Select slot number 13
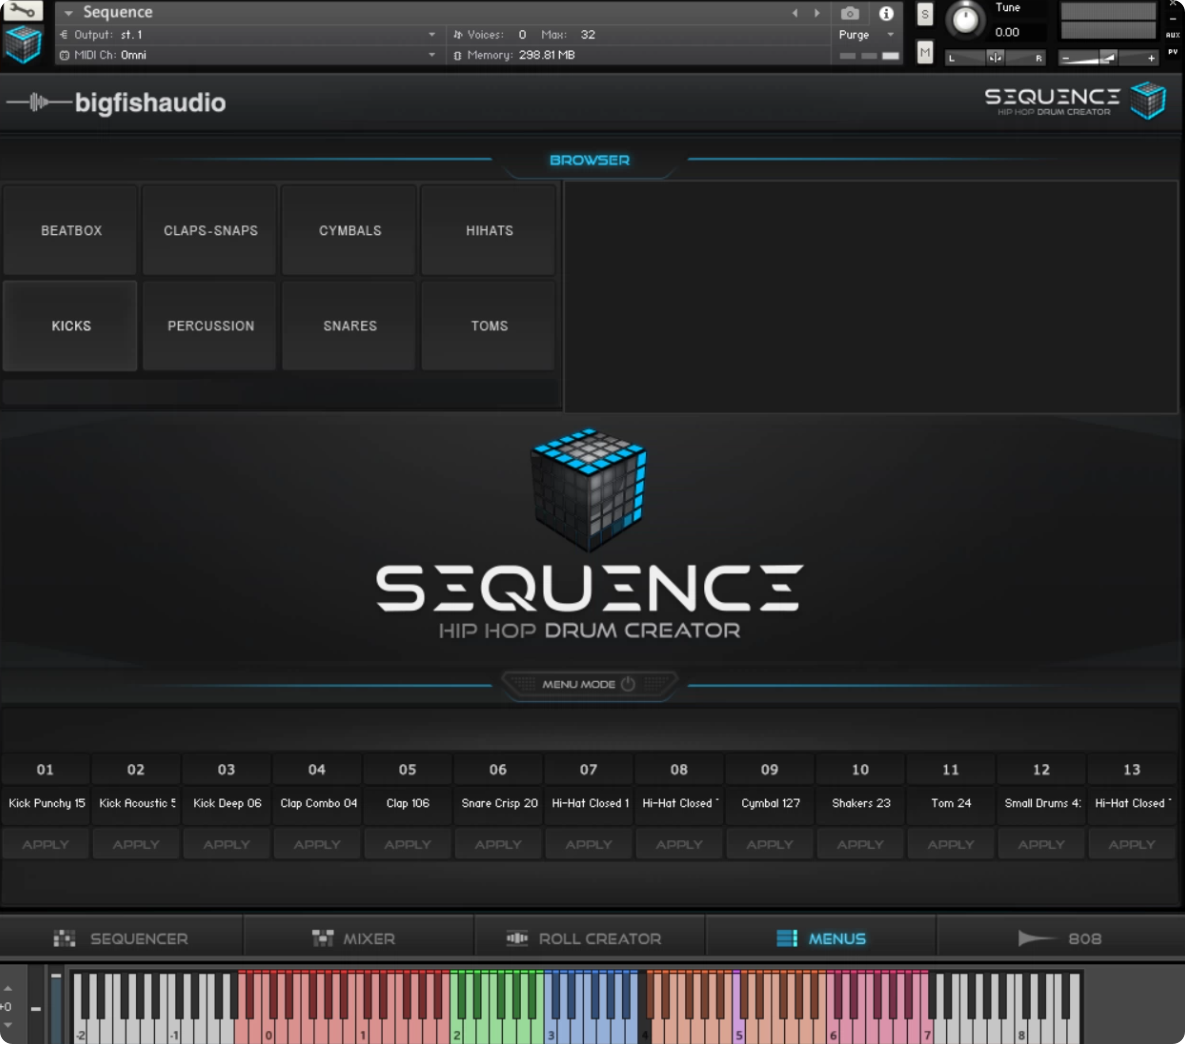Image resolution: width=1185 pixels, height=1044 pixels. (1131, 770)
